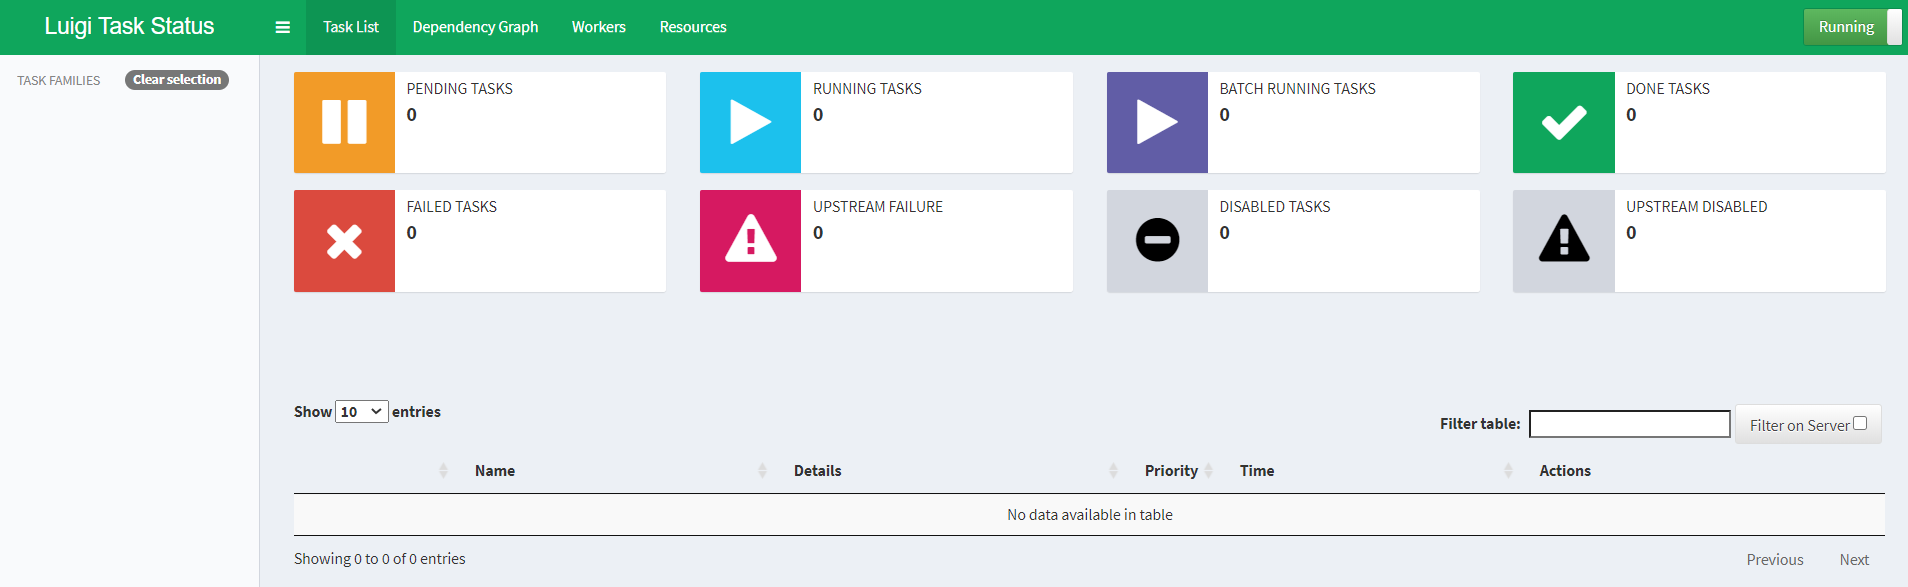Select the BATCH RUNNING TASKS label
The image size is (1908, 587).
tap(1297, 89)
